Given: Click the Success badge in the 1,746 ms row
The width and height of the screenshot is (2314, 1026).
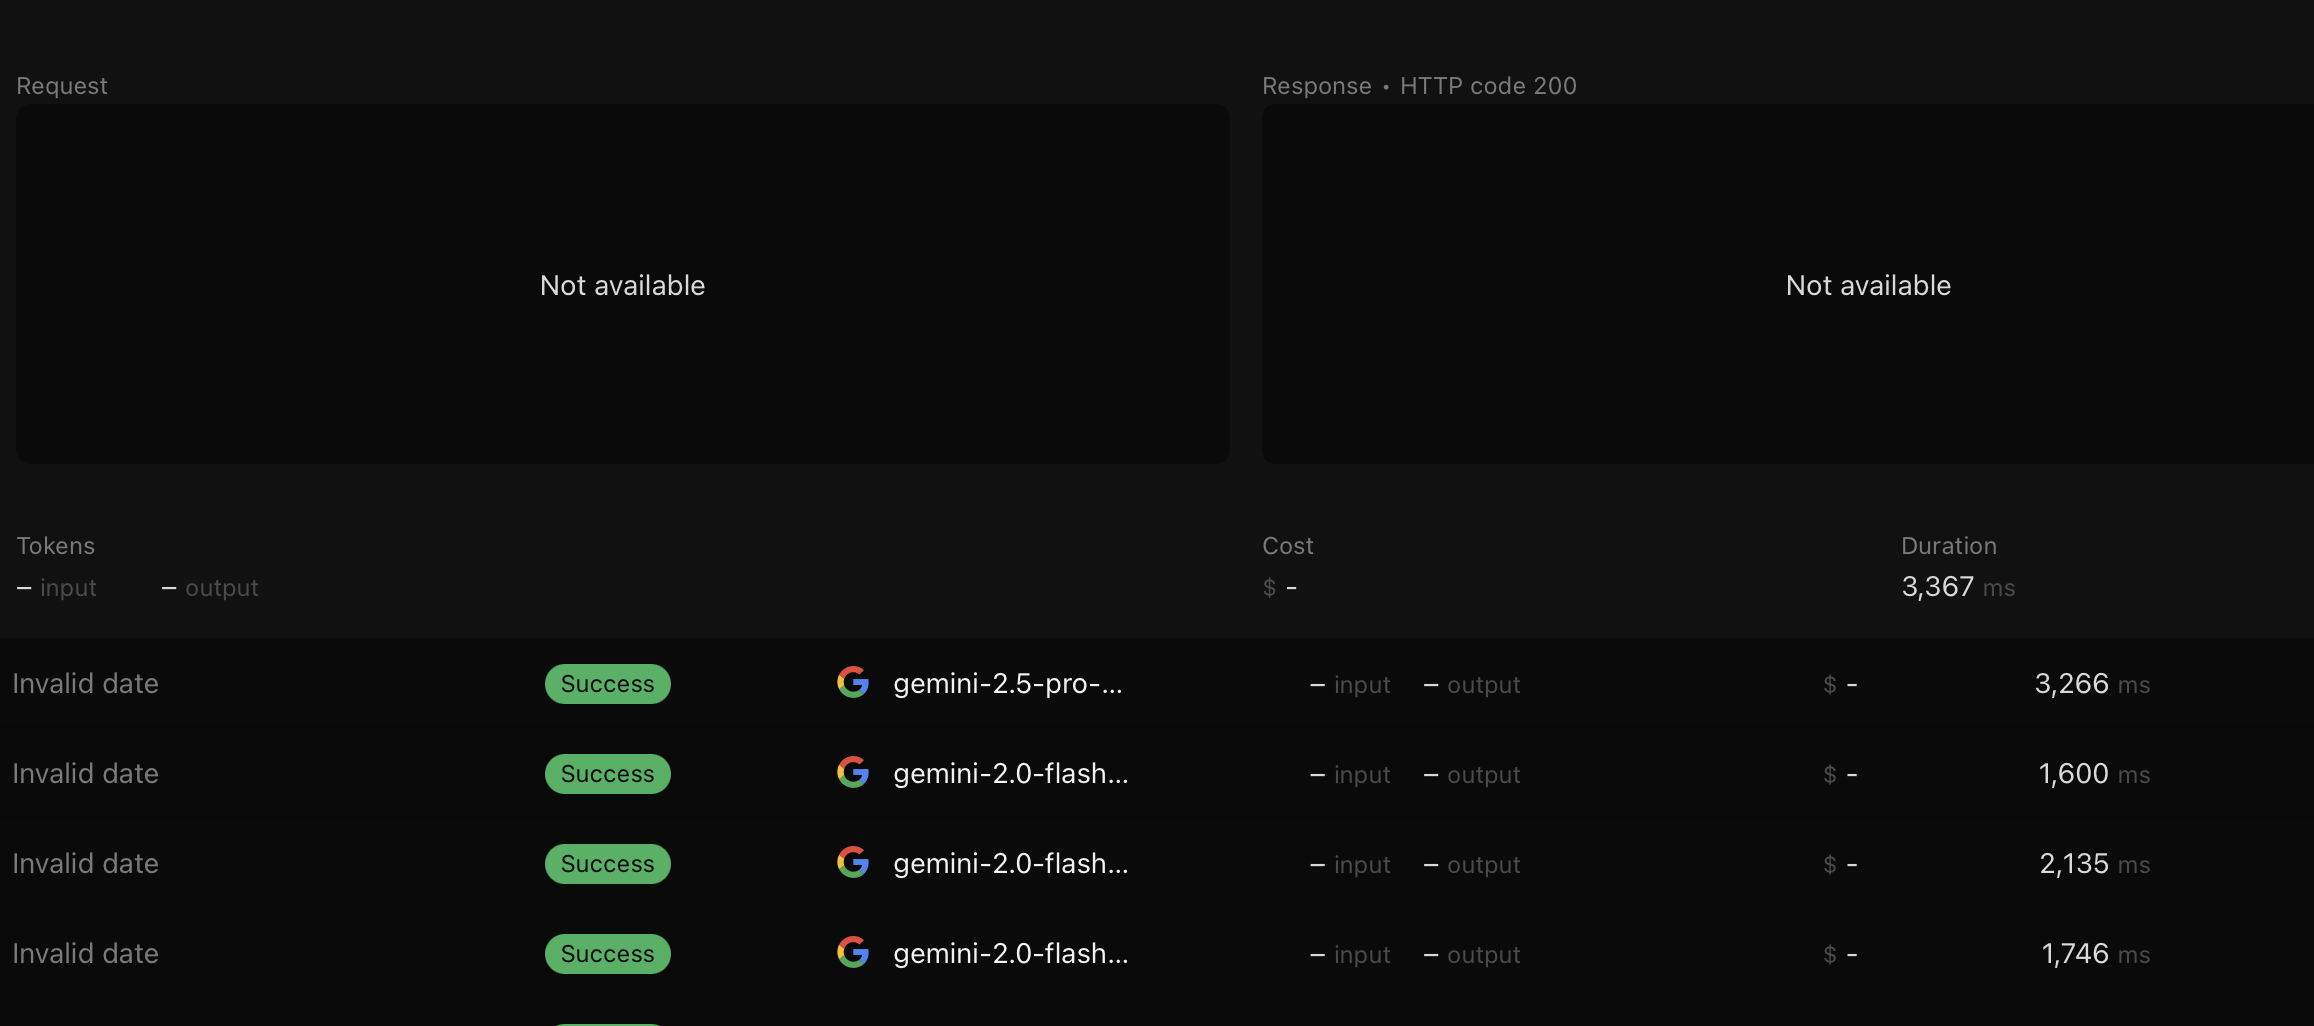Looking at the screenshot, I should 607,954.
